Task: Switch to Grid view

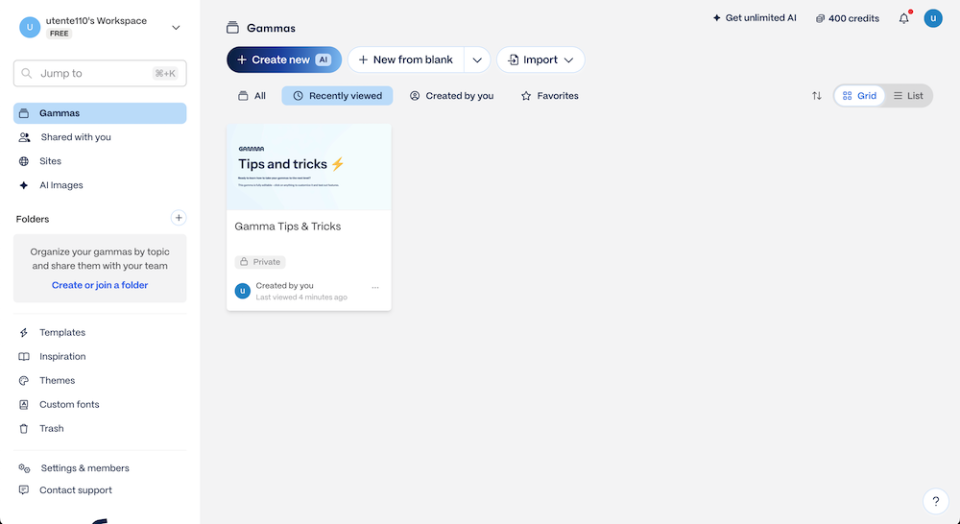Action: point(859,96)
